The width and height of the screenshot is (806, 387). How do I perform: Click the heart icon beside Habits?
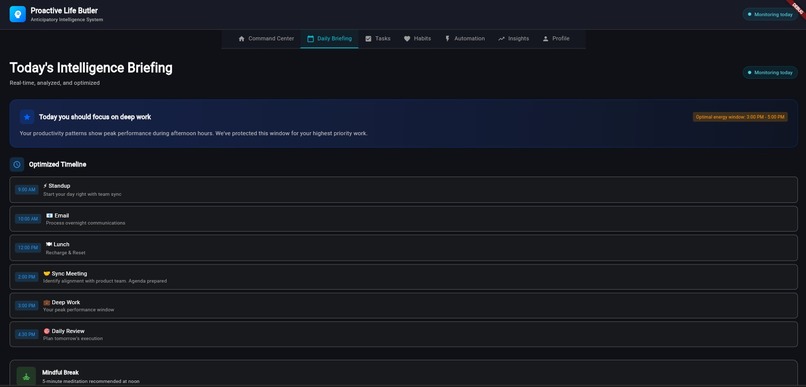point(407,39)
